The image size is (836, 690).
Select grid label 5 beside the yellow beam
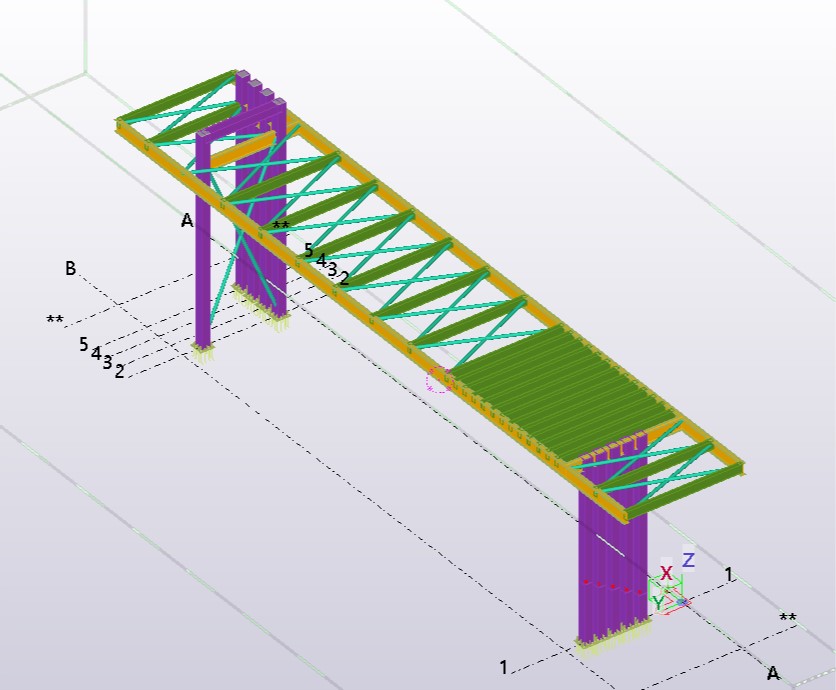point(309,250)
